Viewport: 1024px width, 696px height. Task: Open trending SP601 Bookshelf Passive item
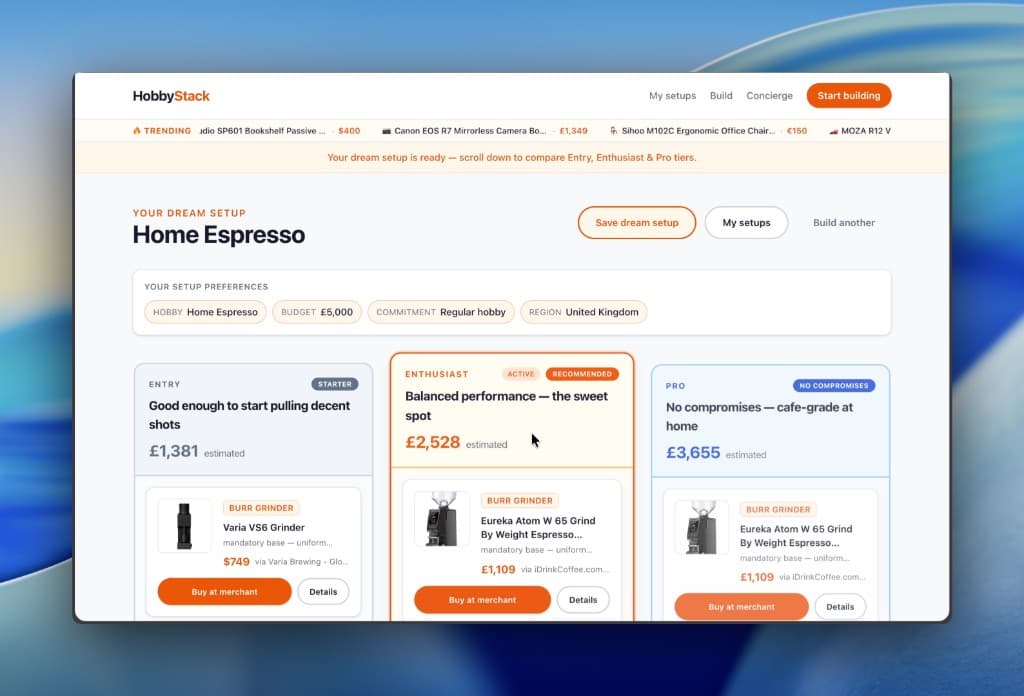(280, 131)
